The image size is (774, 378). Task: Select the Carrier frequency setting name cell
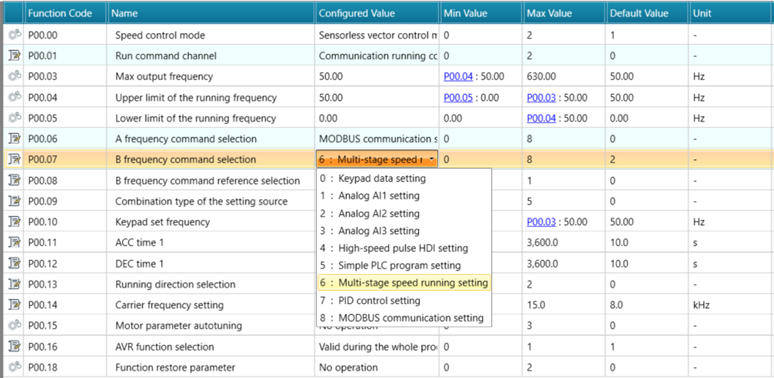point(211,305)
